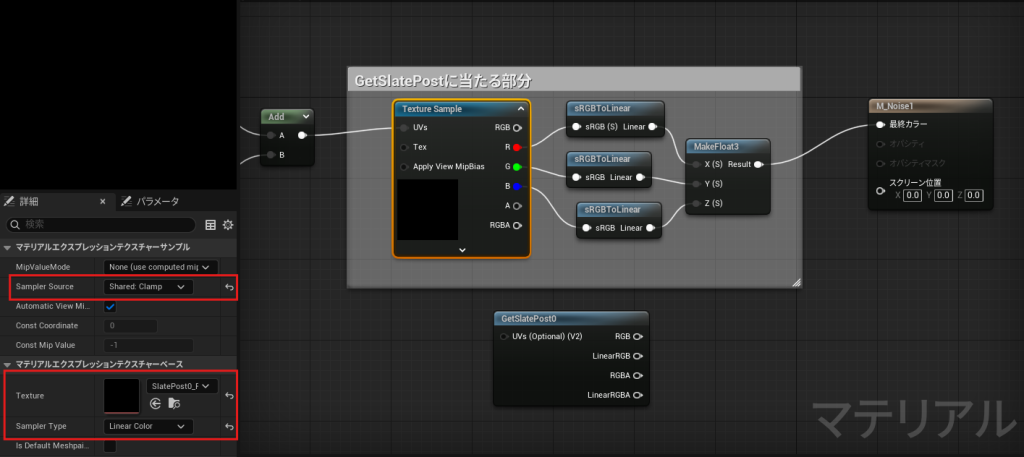The width and height of the screenshot is (1024, 457).
Task: Click スクリーン位置 input pin
Action: [x=880, y=191]
